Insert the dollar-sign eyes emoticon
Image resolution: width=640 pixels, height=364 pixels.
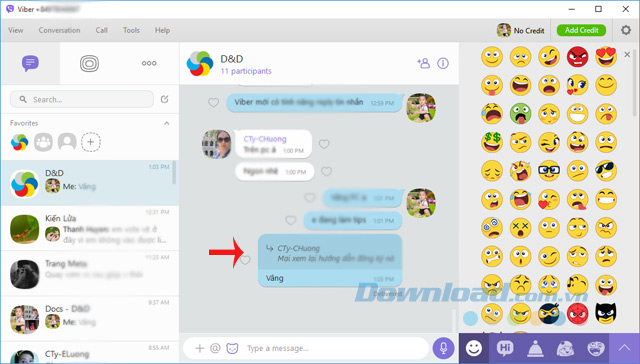(491, 142)
